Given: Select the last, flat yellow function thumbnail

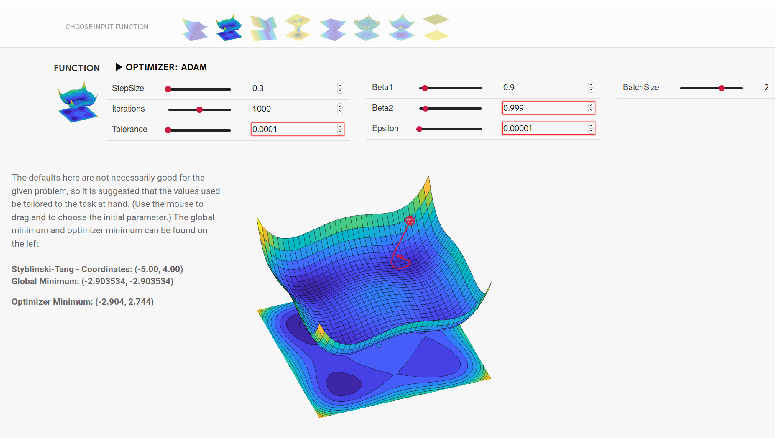Looking at the screenshot, I should point(436,27).
